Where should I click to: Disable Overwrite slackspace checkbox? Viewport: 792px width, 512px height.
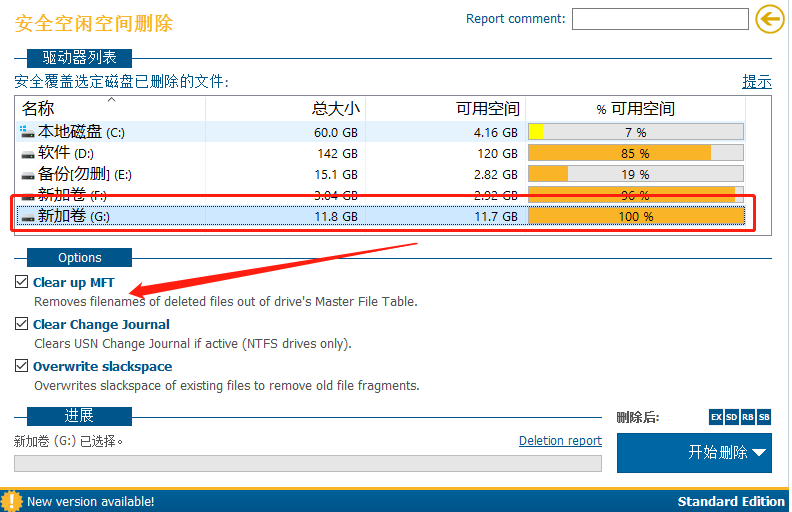click(x=21, y=366)
